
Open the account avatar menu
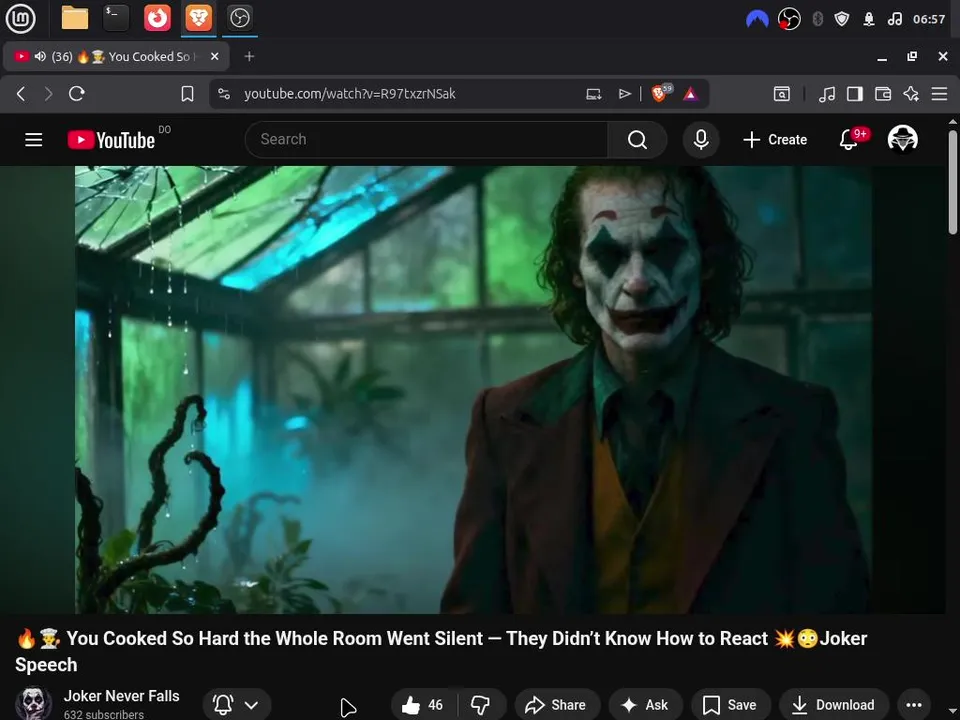tap(902, 139)
